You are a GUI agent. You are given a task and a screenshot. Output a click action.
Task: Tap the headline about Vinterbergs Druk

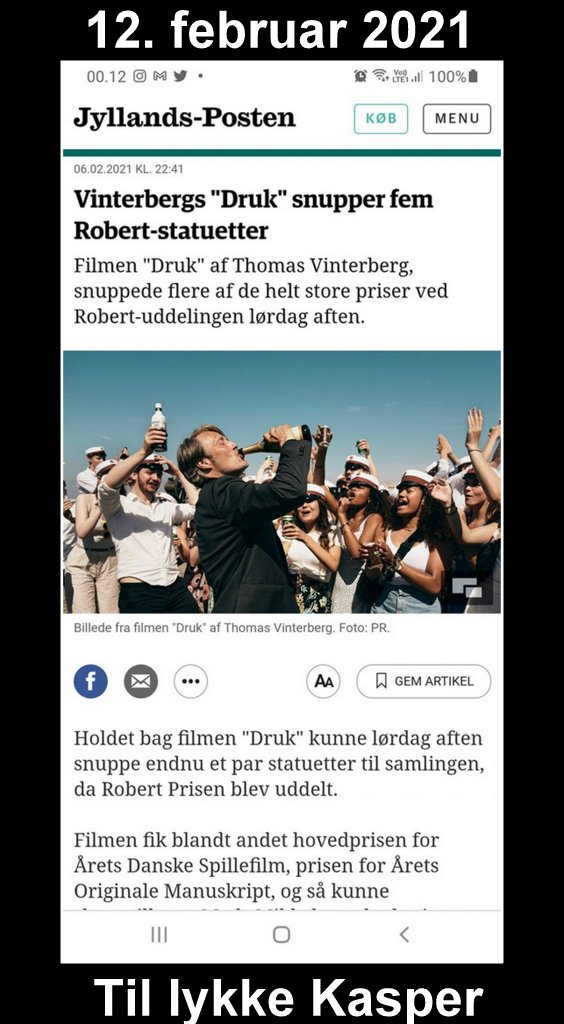pyautogui.click(x=253, y=214)
